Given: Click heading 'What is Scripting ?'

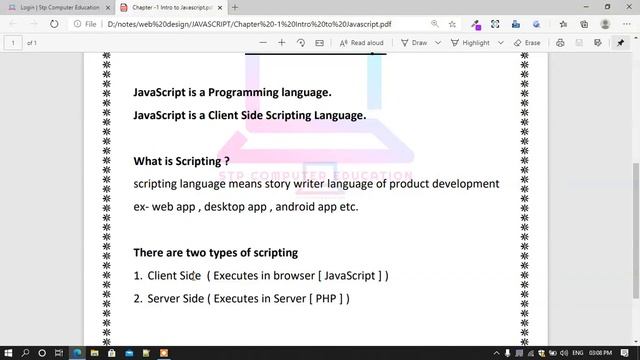Looking at the screenshot, I should (181, 161).
